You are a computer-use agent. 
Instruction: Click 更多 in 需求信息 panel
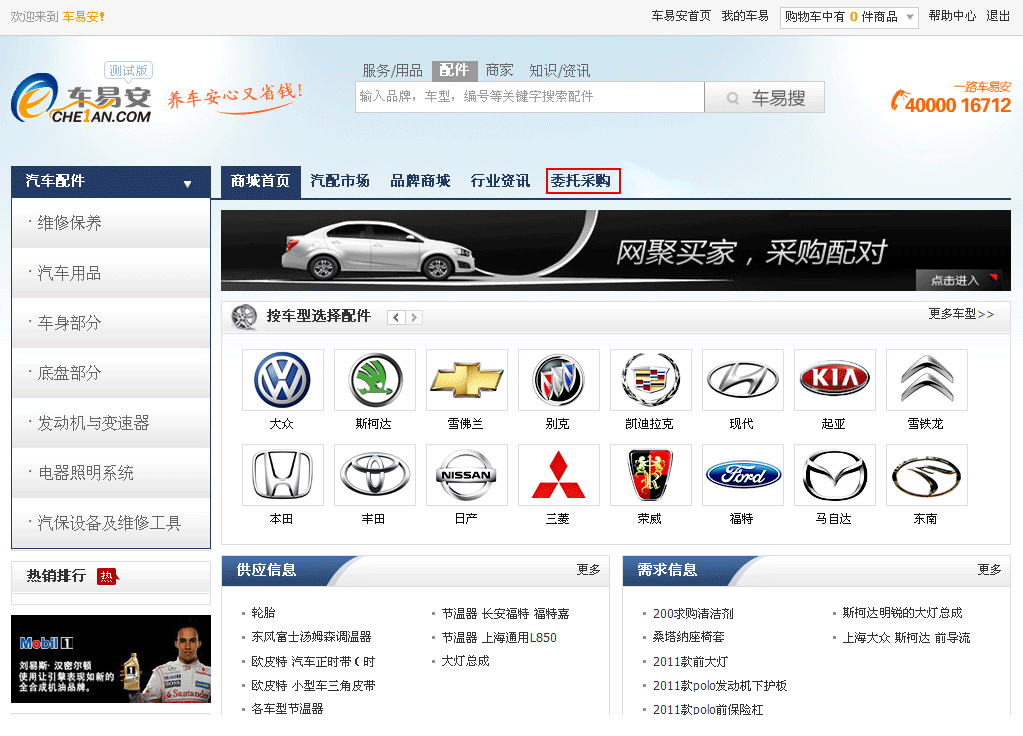[989, 570]
